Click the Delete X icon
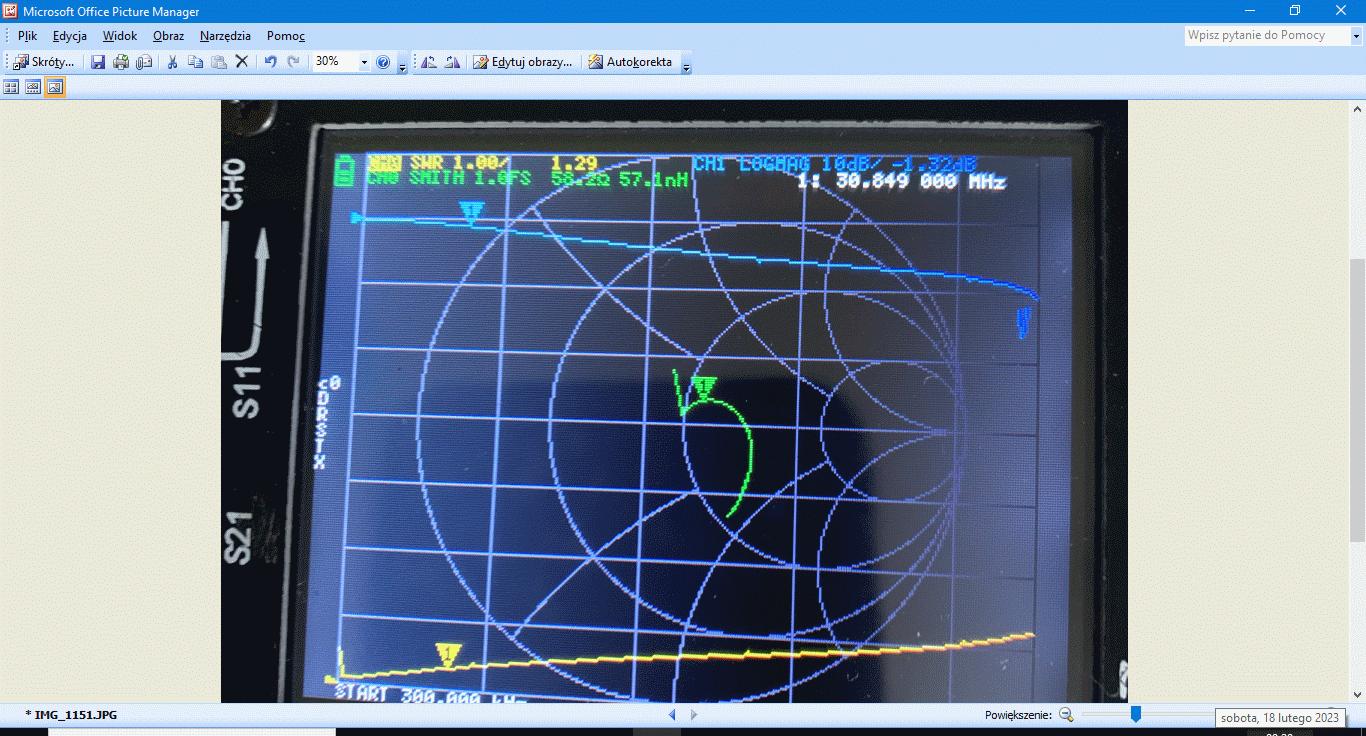Screen dimensions: 1366x736 point(241,62)
